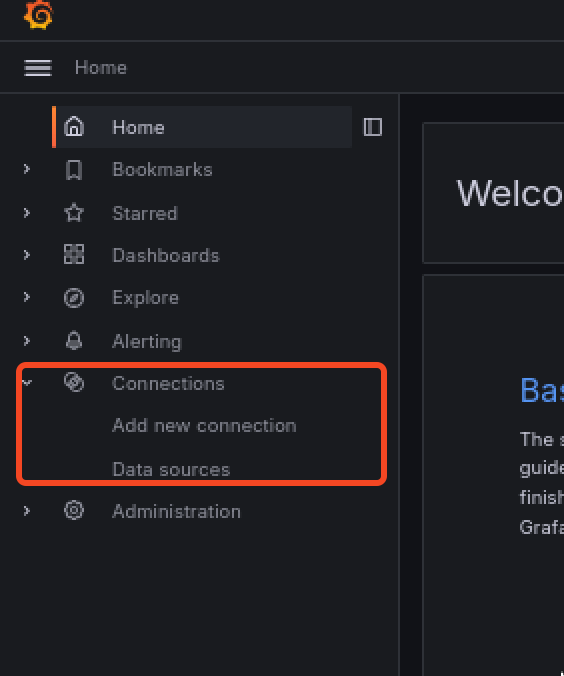Expand the Administration section chevron
564x676 pixels.
coord(27,511)
